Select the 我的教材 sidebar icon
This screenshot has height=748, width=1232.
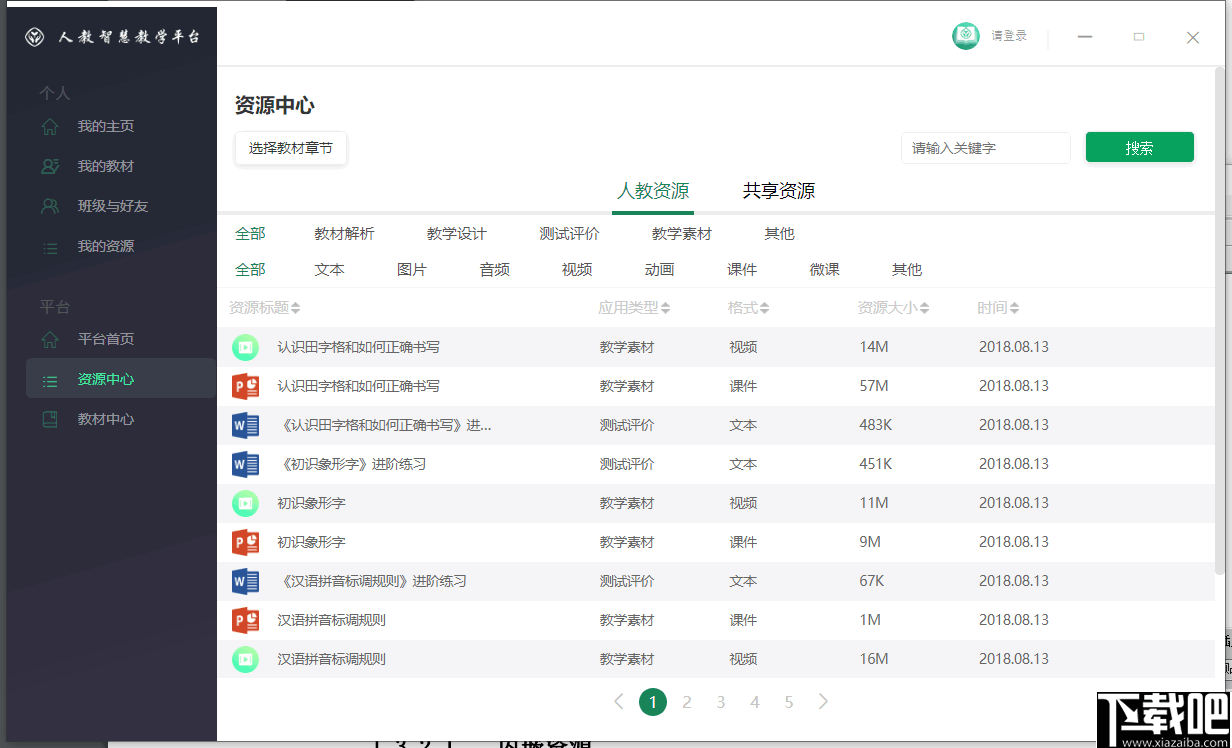coord(47,166)
